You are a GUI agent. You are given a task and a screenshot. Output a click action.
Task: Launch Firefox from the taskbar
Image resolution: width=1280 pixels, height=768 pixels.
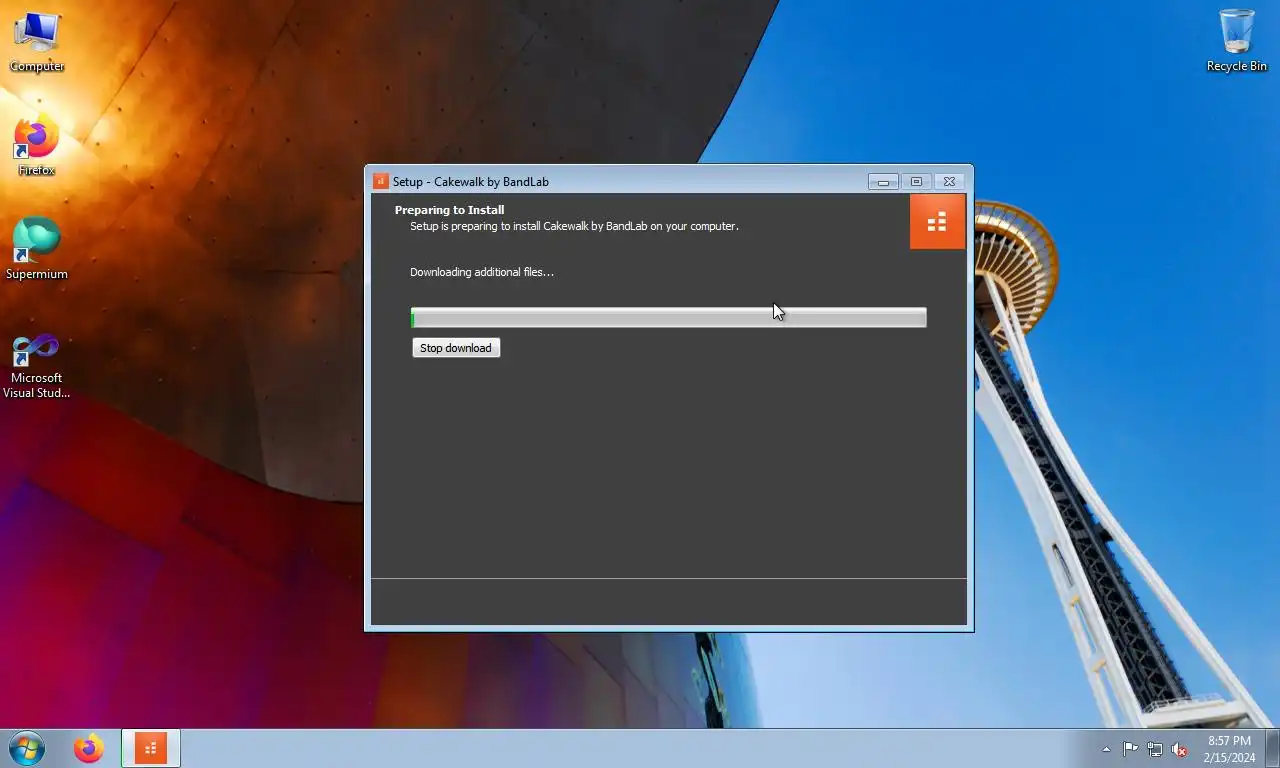(x=89, y=748)
